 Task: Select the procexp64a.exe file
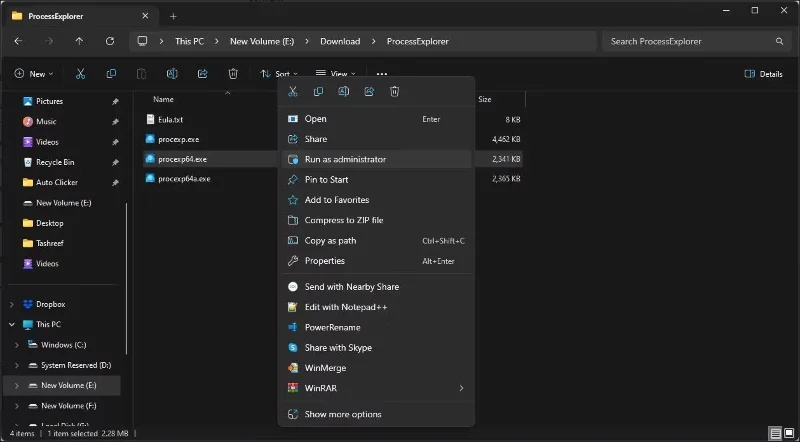pyautogui.click(x=184, y=179)
